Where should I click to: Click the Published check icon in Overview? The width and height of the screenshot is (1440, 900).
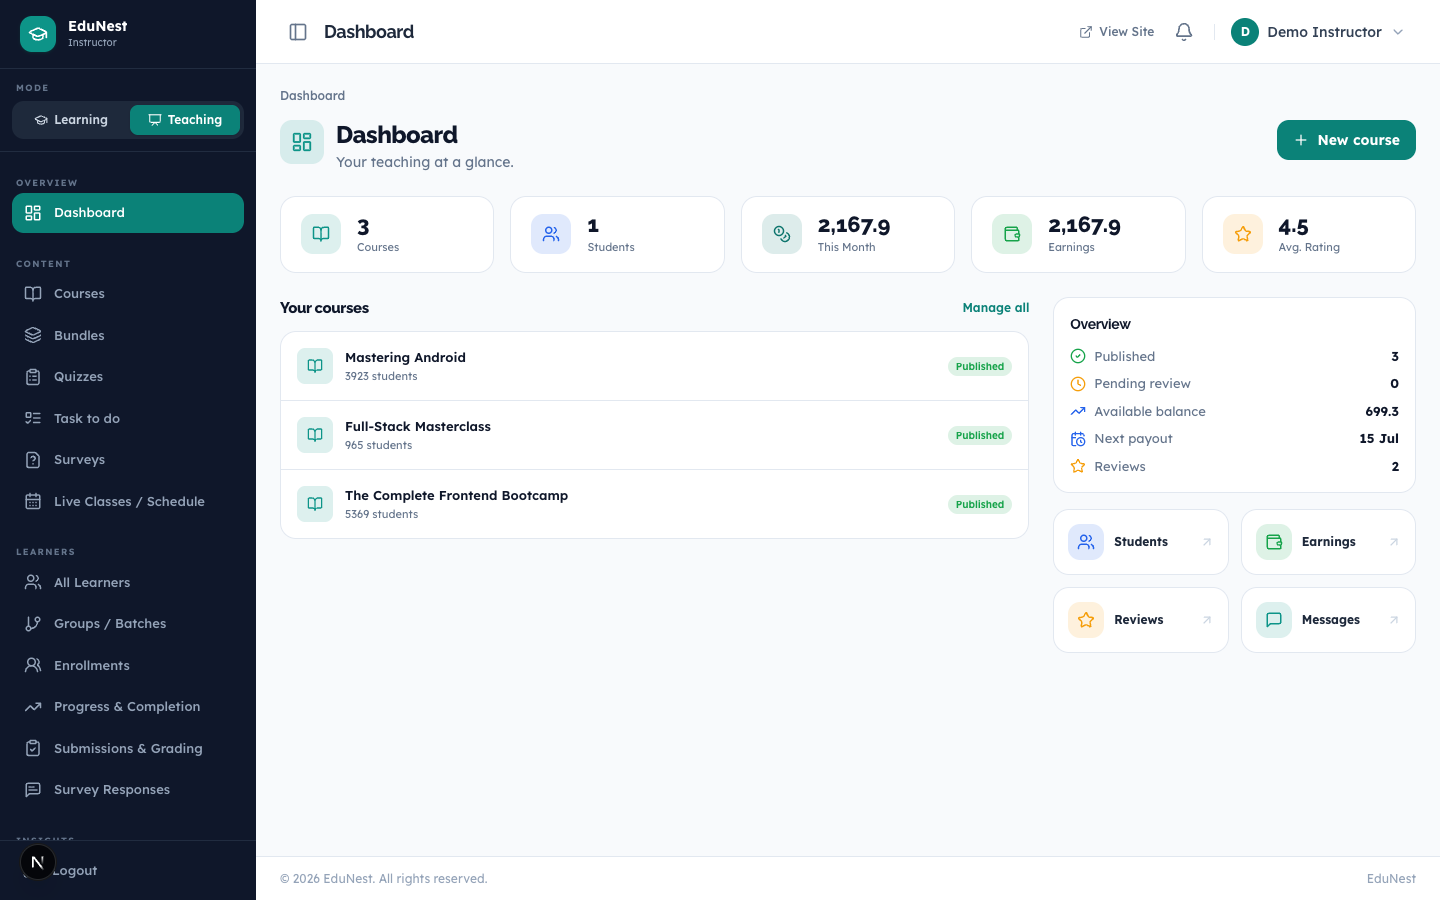click(x=1078, y=356)
